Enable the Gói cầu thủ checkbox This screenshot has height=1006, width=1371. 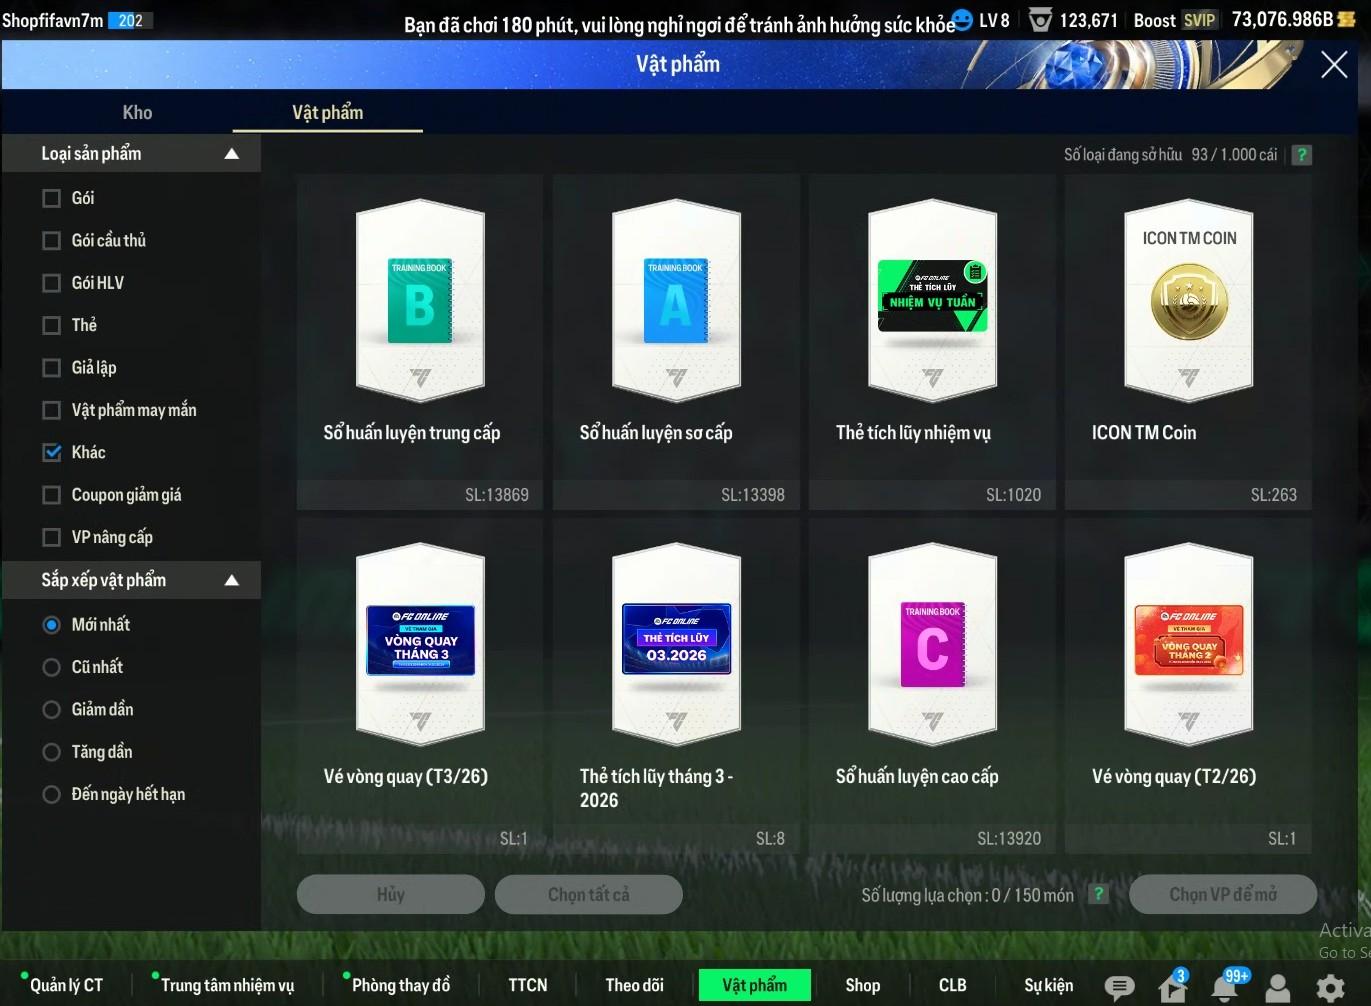pyautogui.click(x=52, y=240)
